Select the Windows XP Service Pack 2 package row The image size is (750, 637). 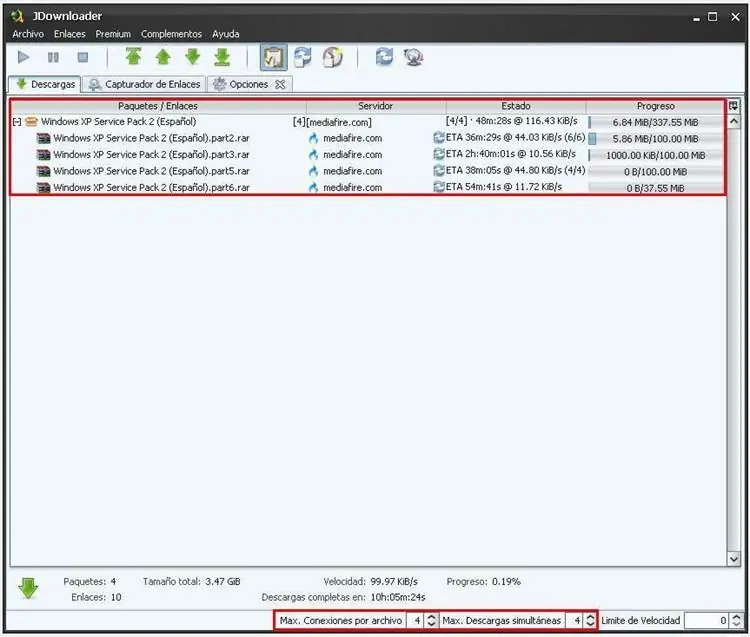pos(368,122)
